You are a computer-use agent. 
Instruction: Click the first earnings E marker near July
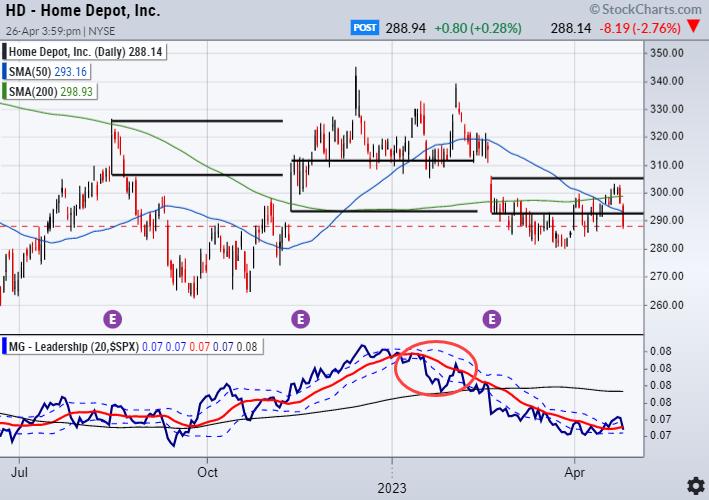[113, 319]
